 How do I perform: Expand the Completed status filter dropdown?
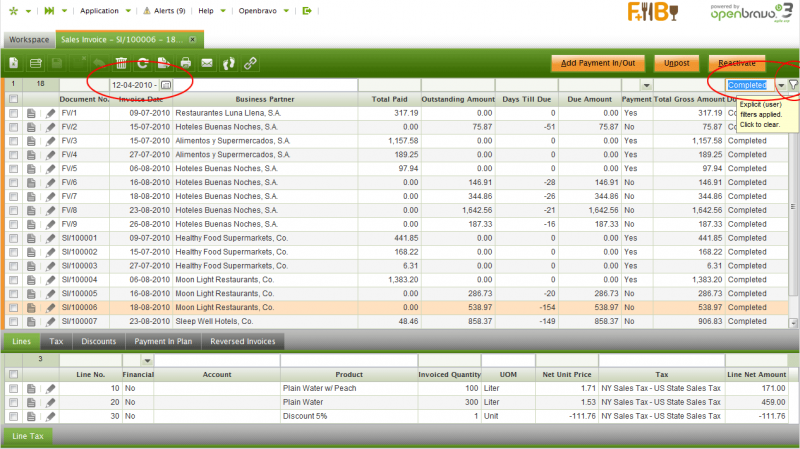tap(780, 86)
